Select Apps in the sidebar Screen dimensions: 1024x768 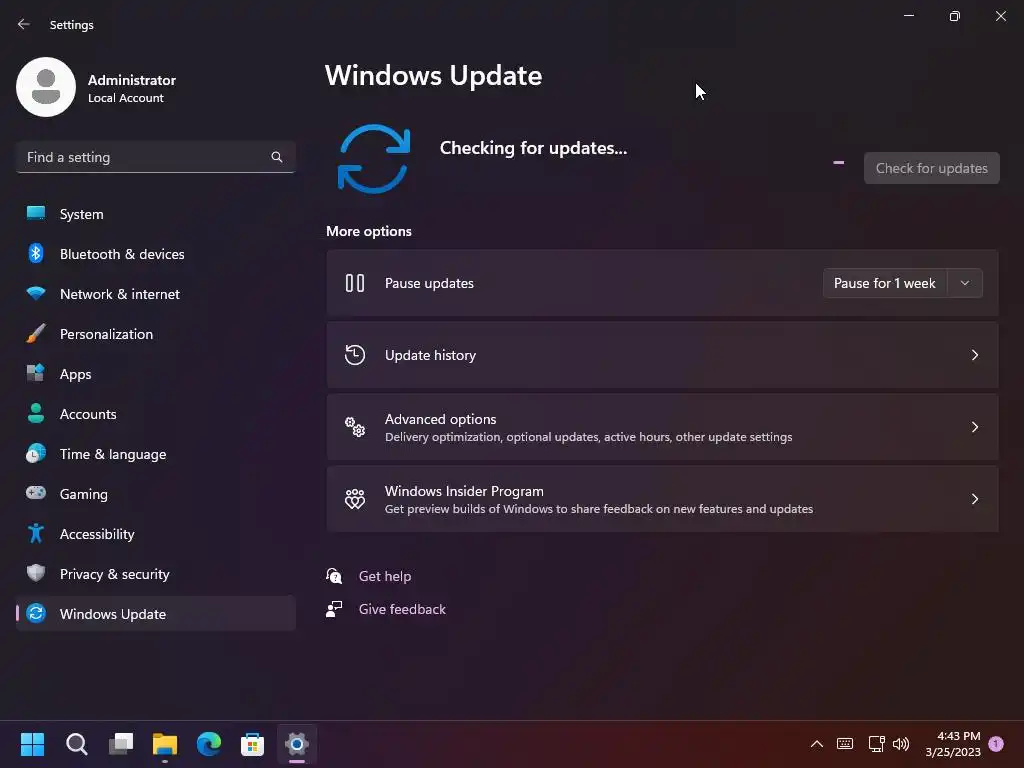coord(155,374)
